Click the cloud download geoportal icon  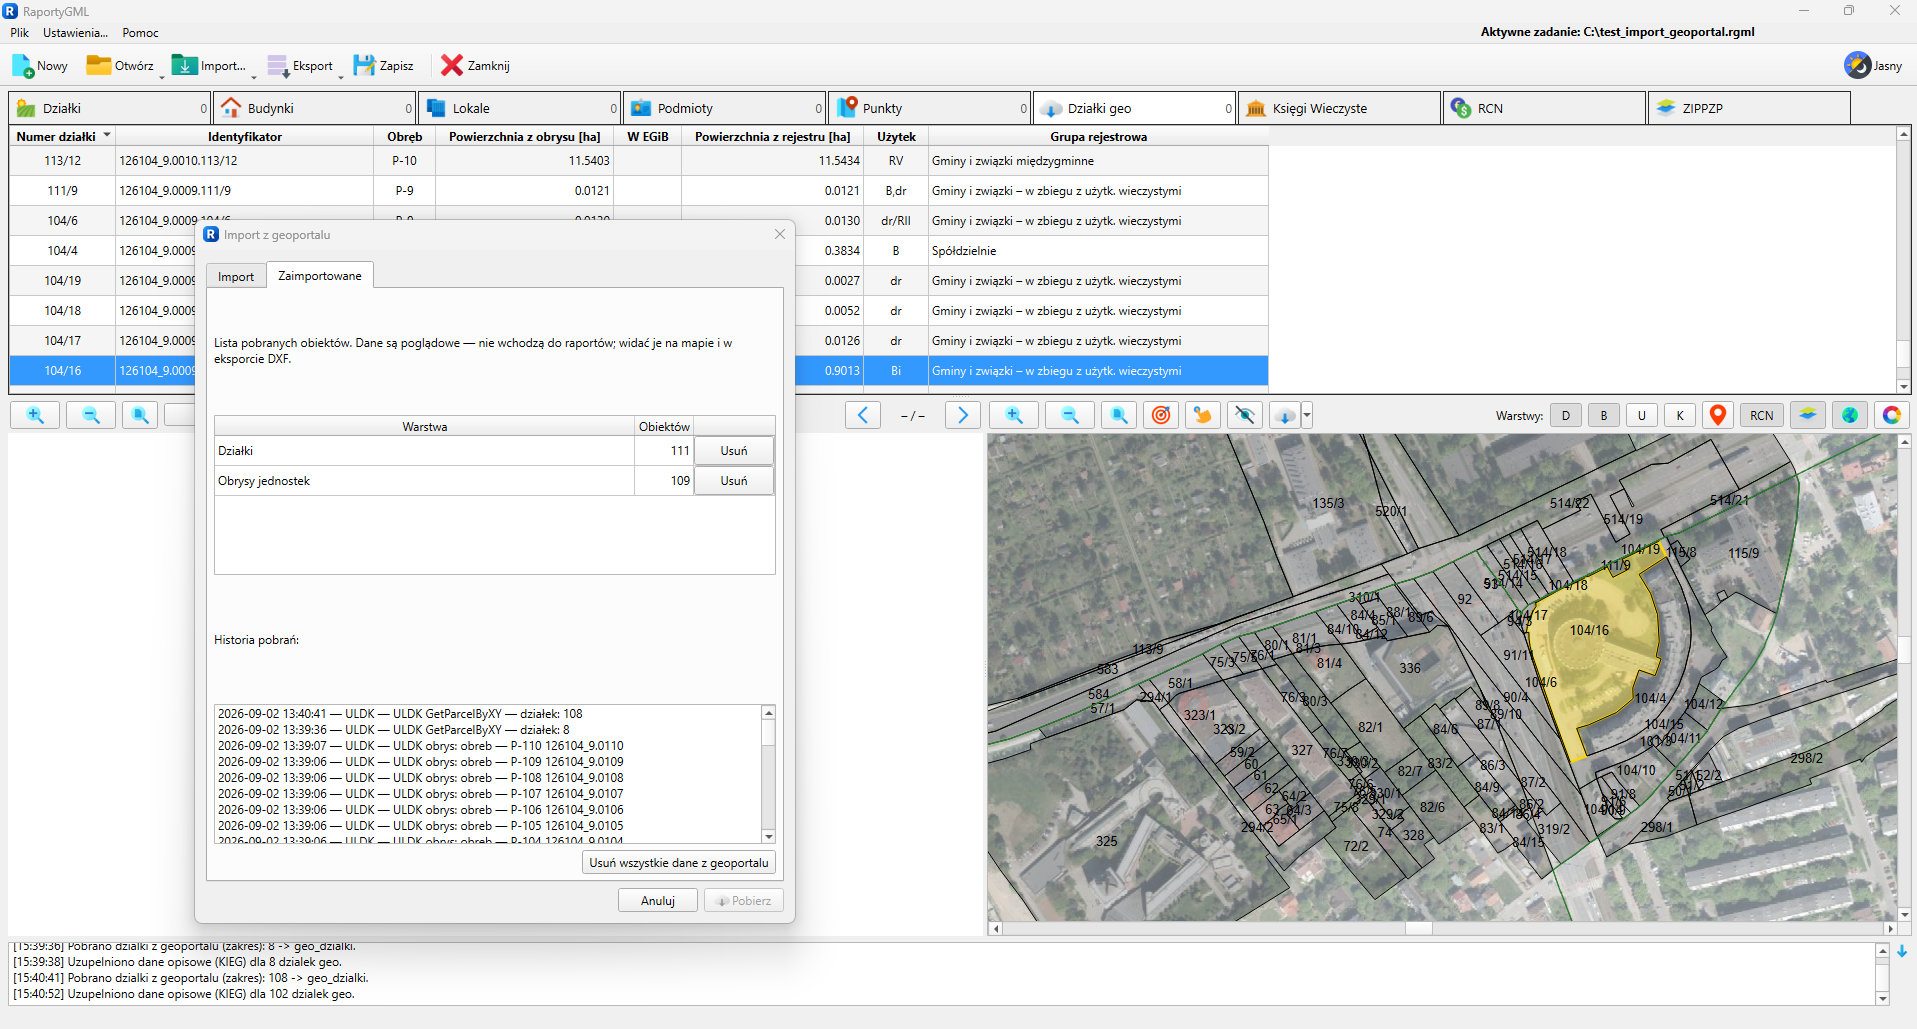tap(1285, 415)
